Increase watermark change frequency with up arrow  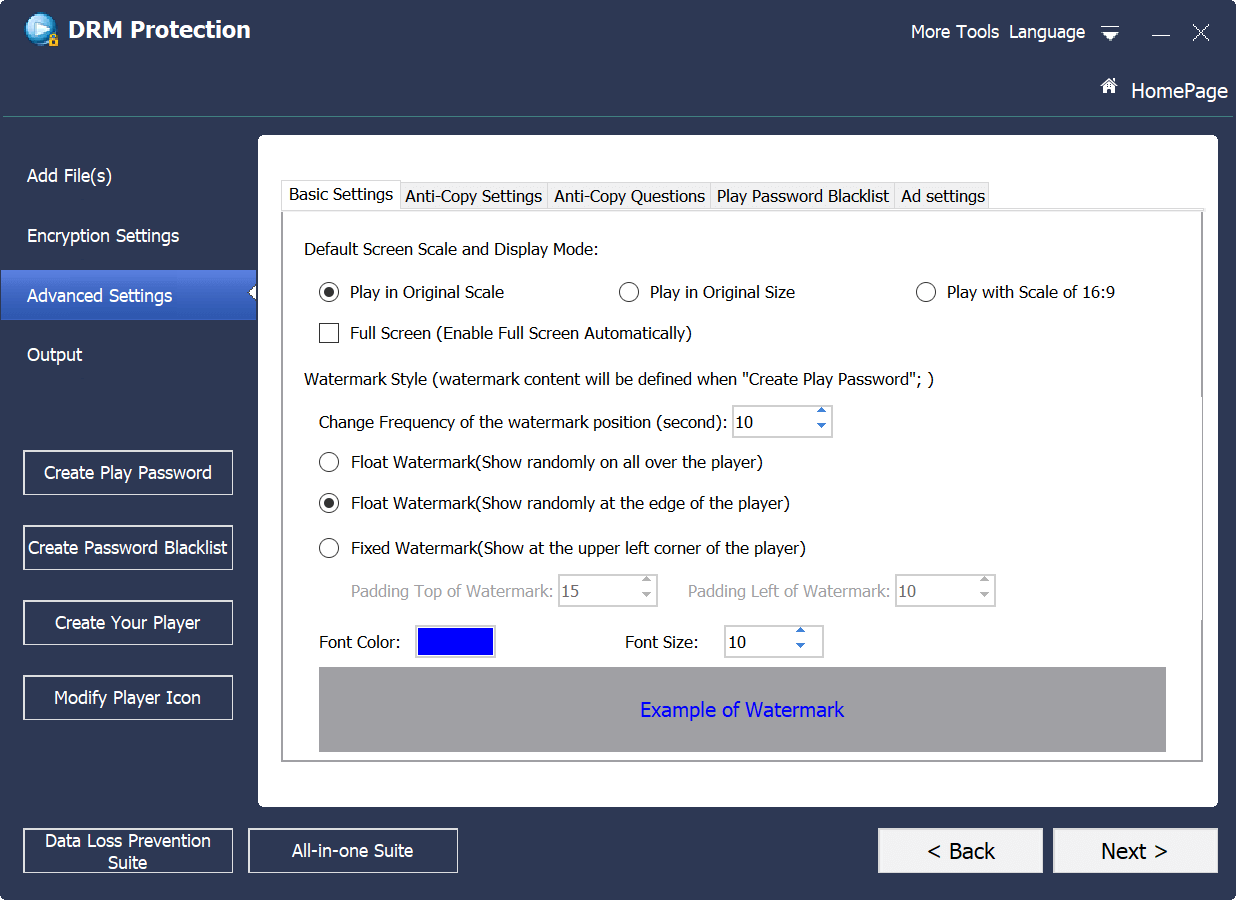(x=822, y=414)
